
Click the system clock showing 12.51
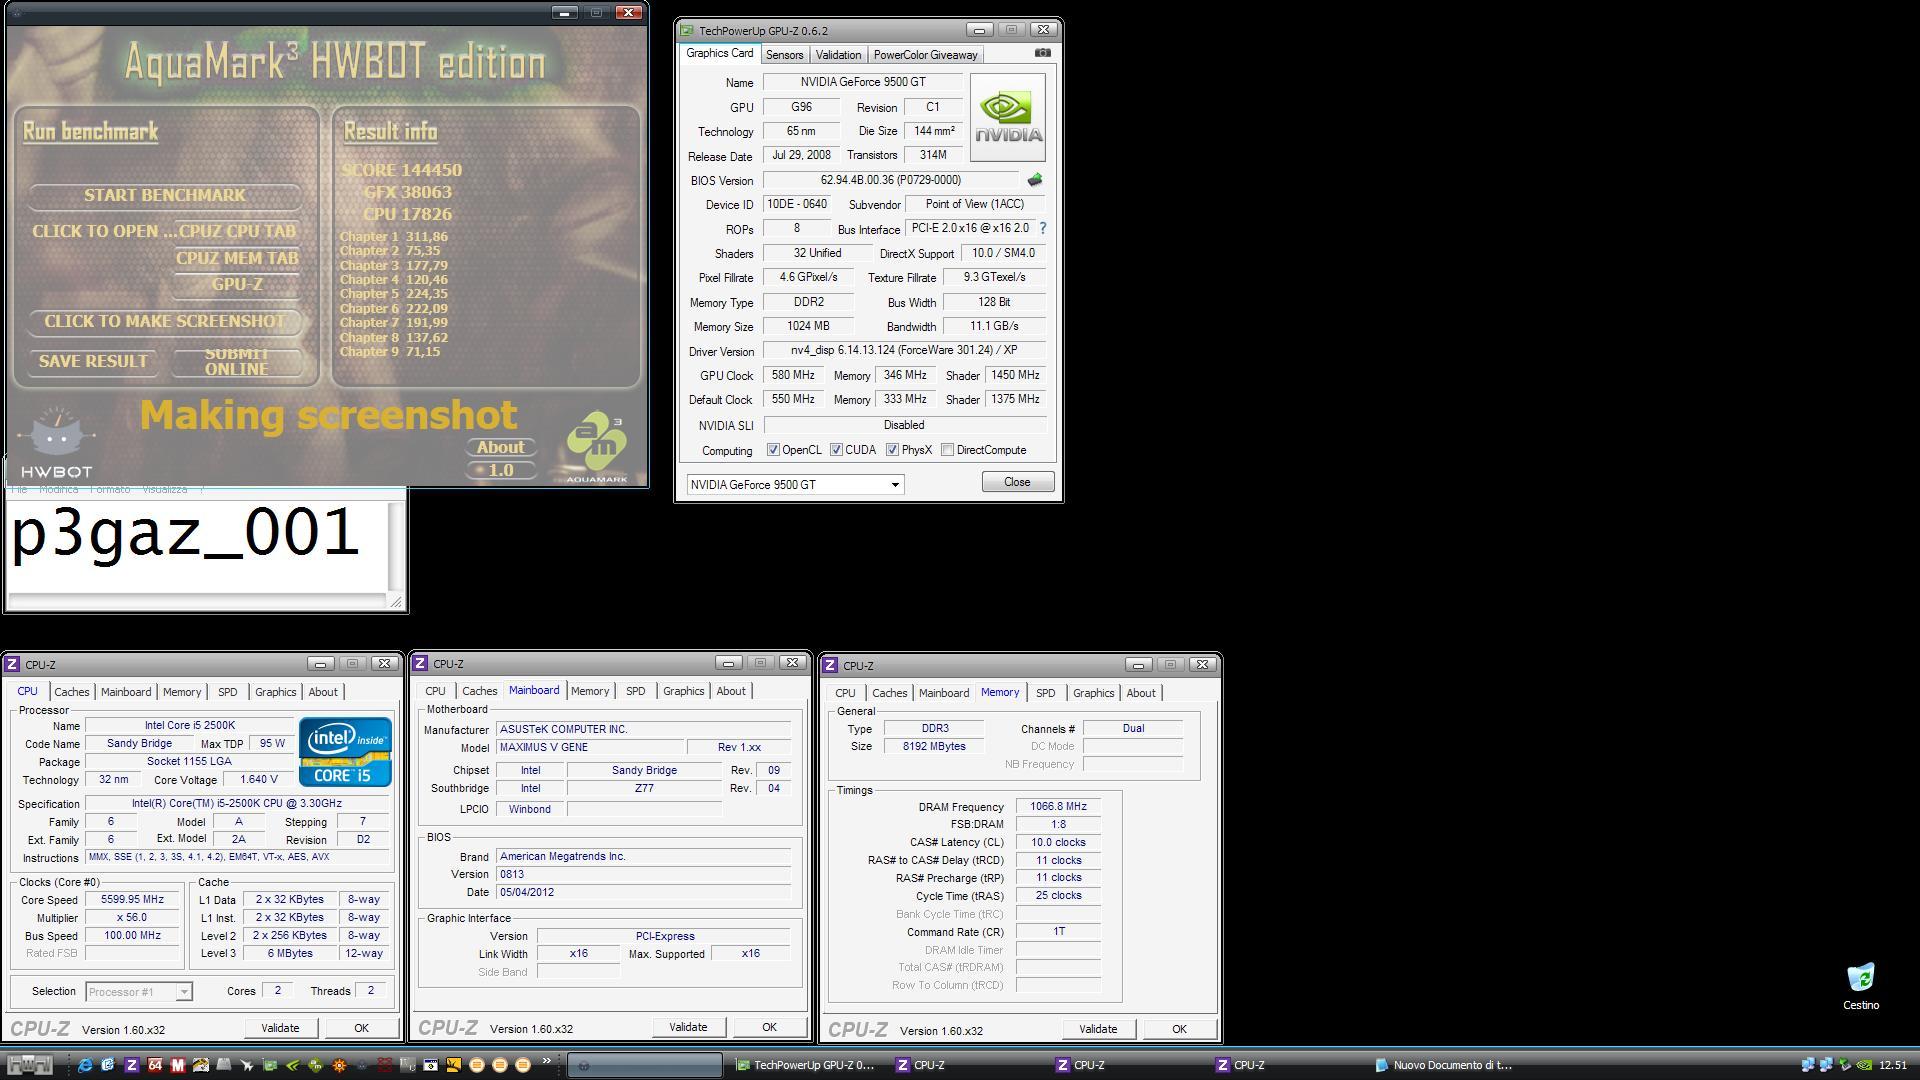1893,1065
